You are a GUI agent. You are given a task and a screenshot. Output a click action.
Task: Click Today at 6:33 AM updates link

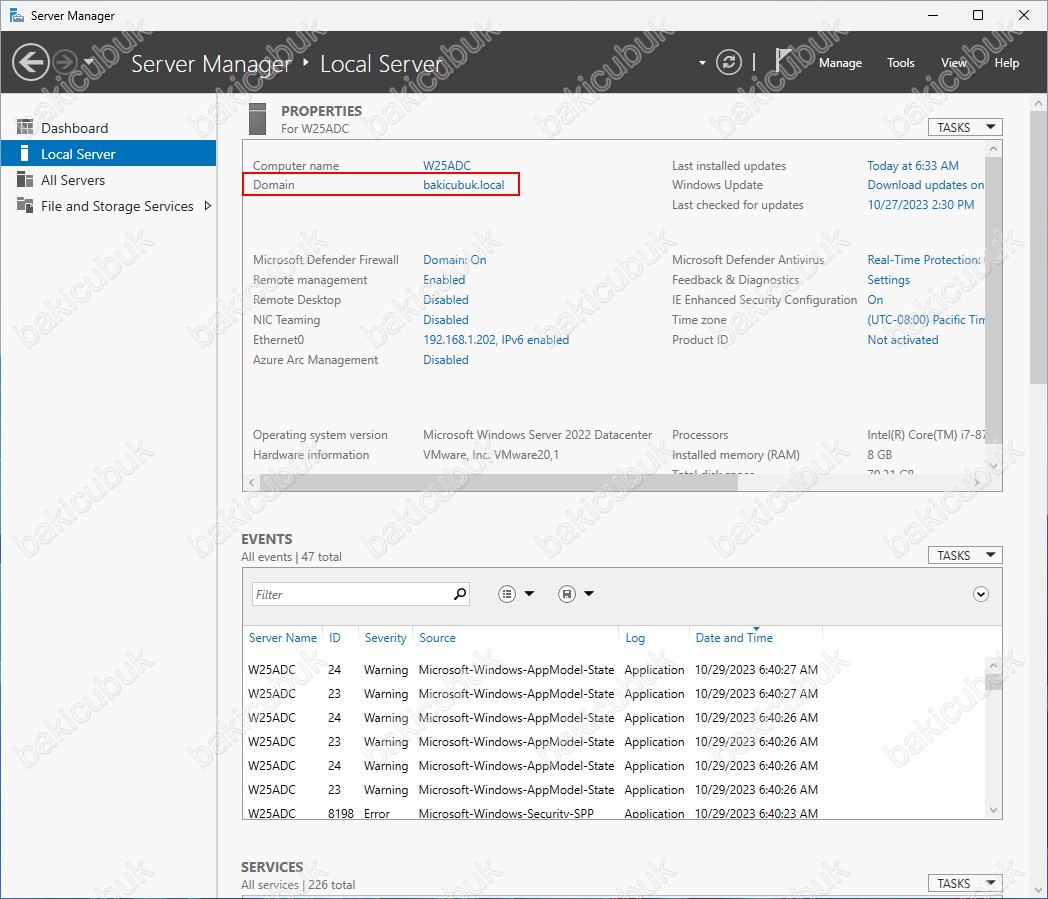coord(912,166)
